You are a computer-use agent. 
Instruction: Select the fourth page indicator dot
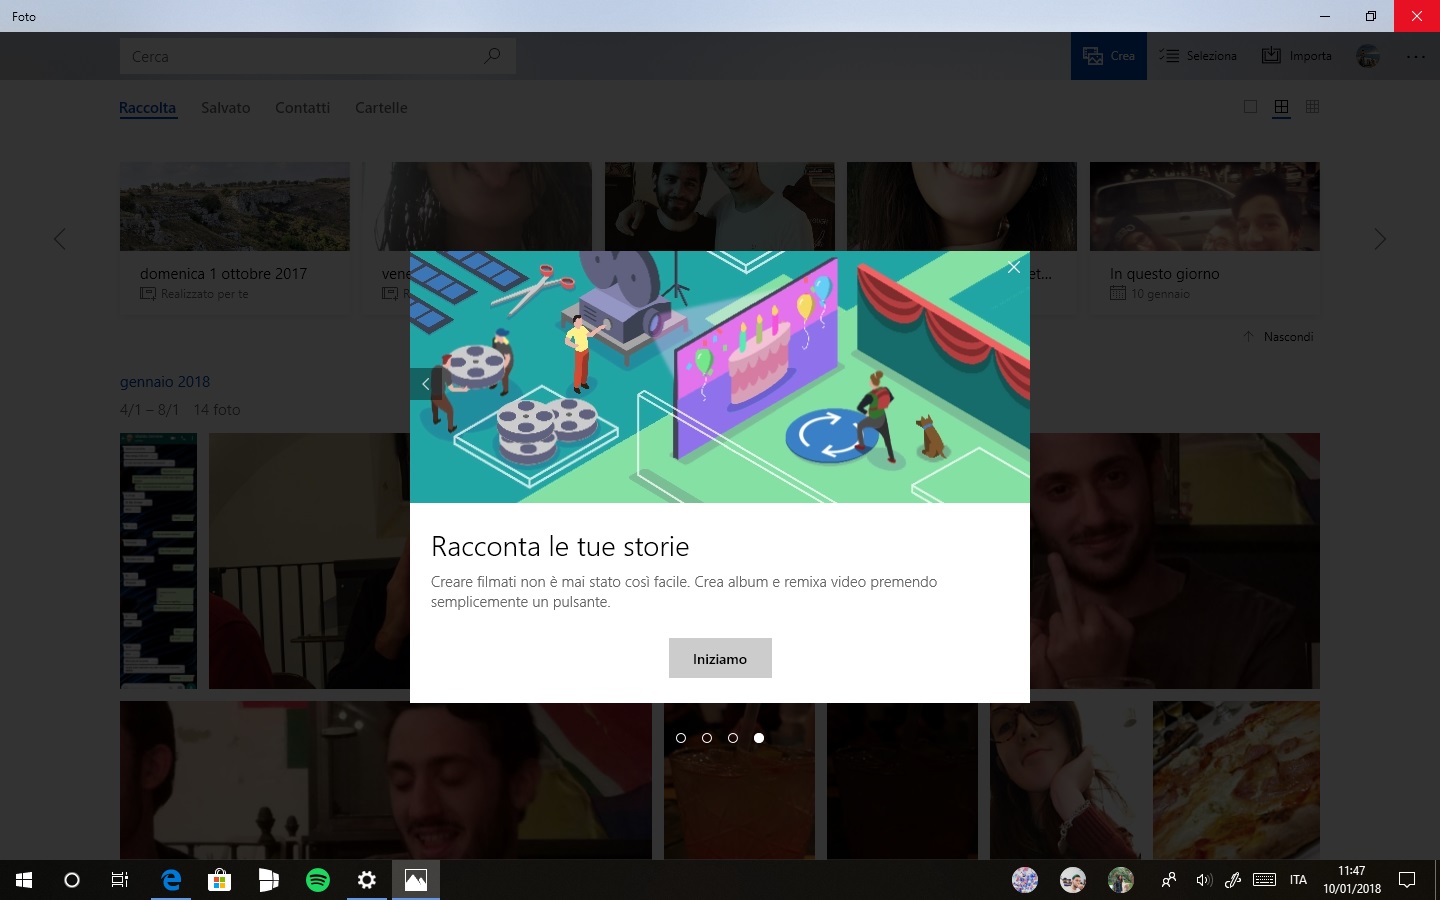tap(759, 738)
